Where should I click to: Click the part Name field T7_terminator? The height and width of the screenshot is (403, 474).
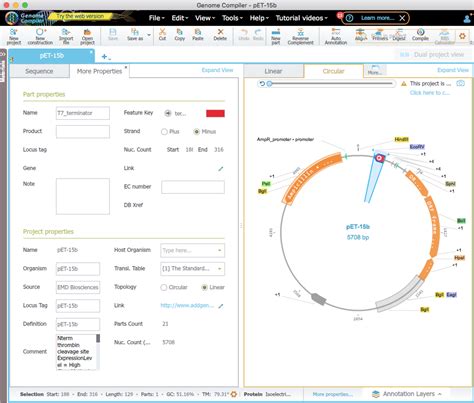83,113
